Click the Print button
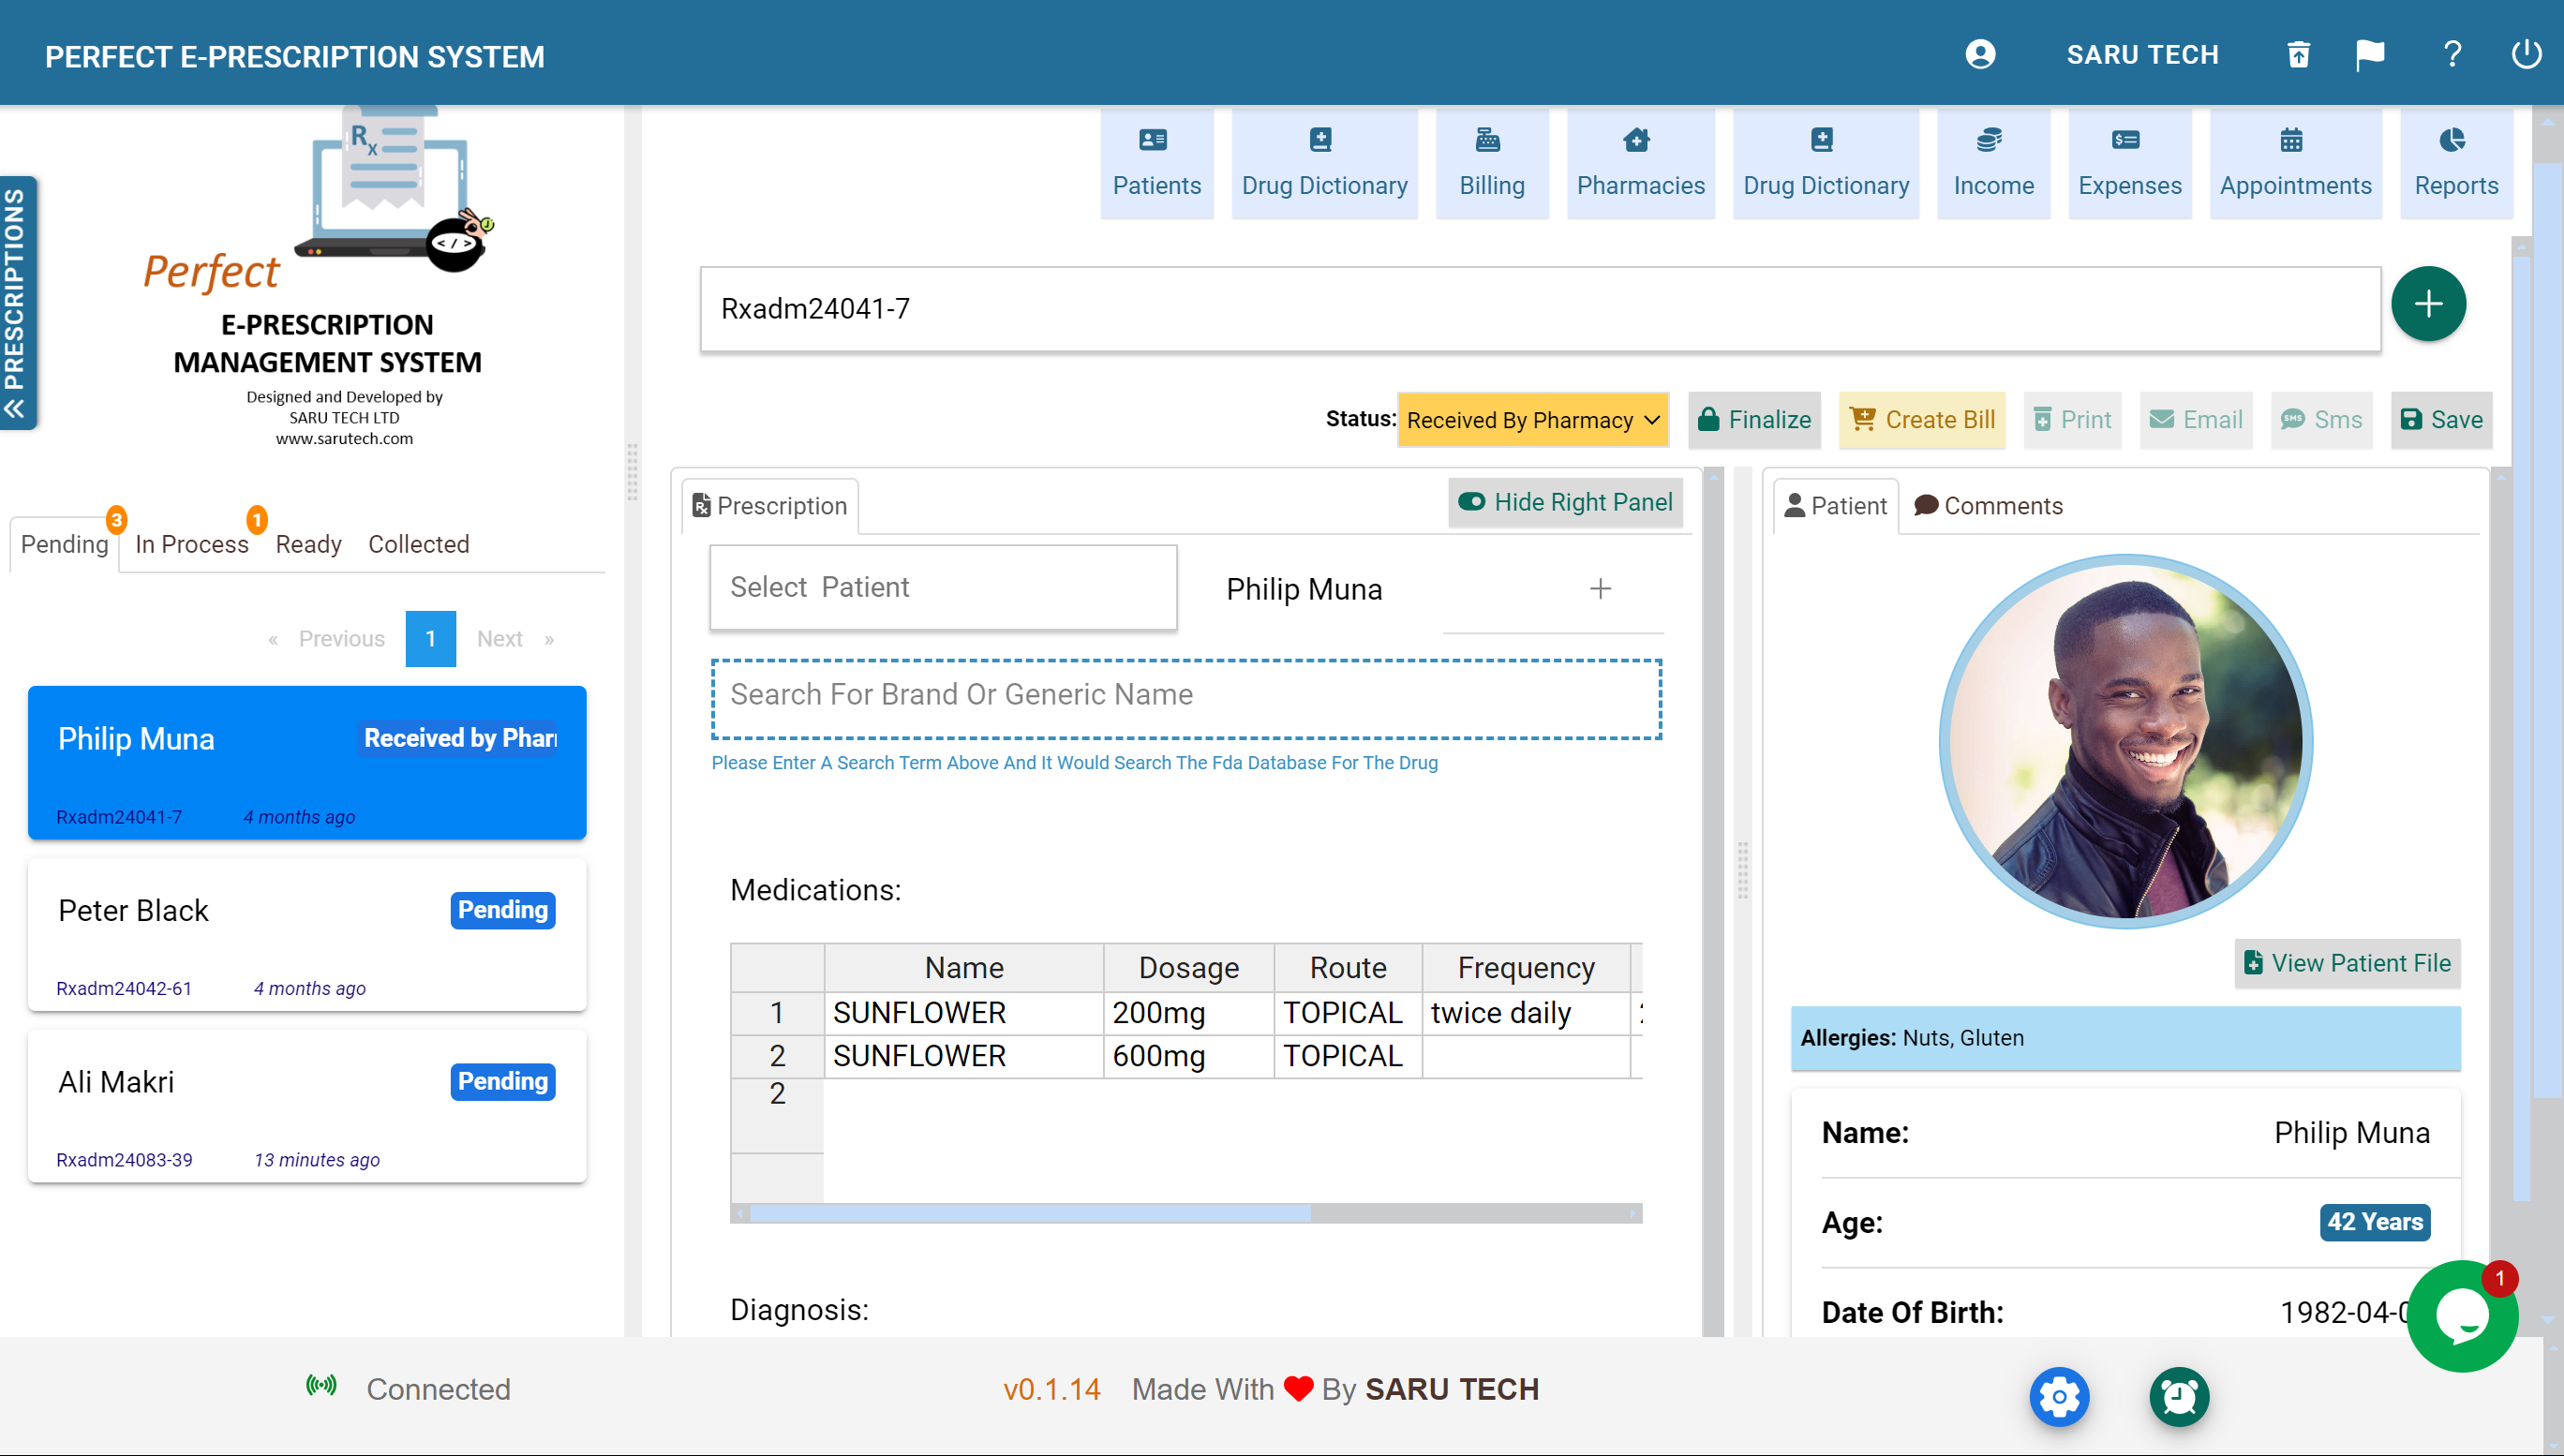The height and width of the screenshot is (1456, 2564). (2072, 420)
